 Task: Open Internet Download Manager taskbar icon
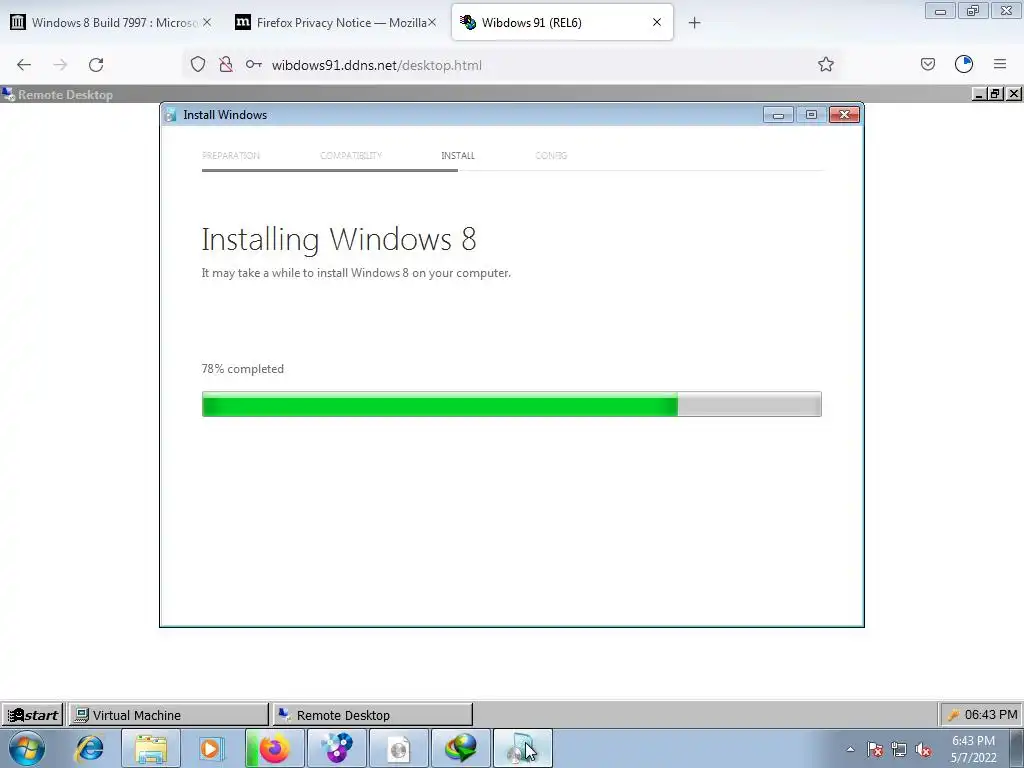(460, 748)
